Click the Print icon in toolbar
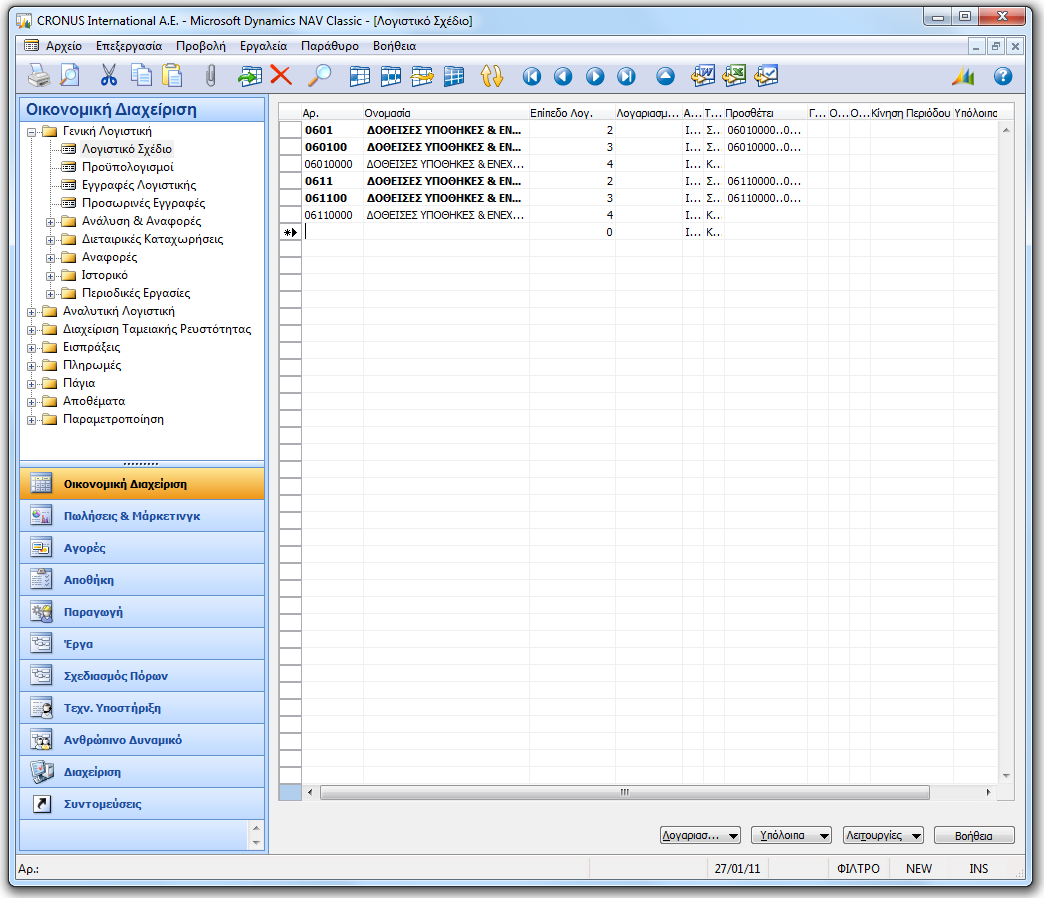This screenshot has height=898, width=1044. click(39, 76)
